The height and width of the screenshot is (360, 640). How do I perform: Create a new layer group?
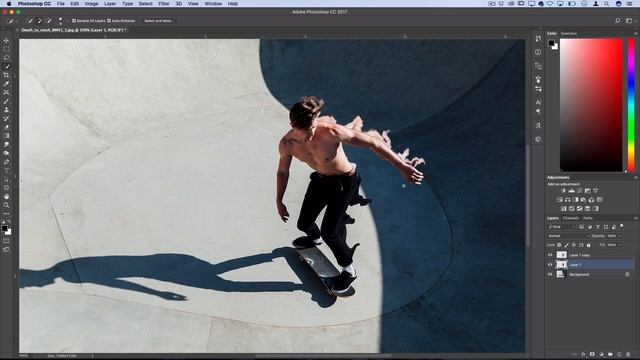click(610, 355)
